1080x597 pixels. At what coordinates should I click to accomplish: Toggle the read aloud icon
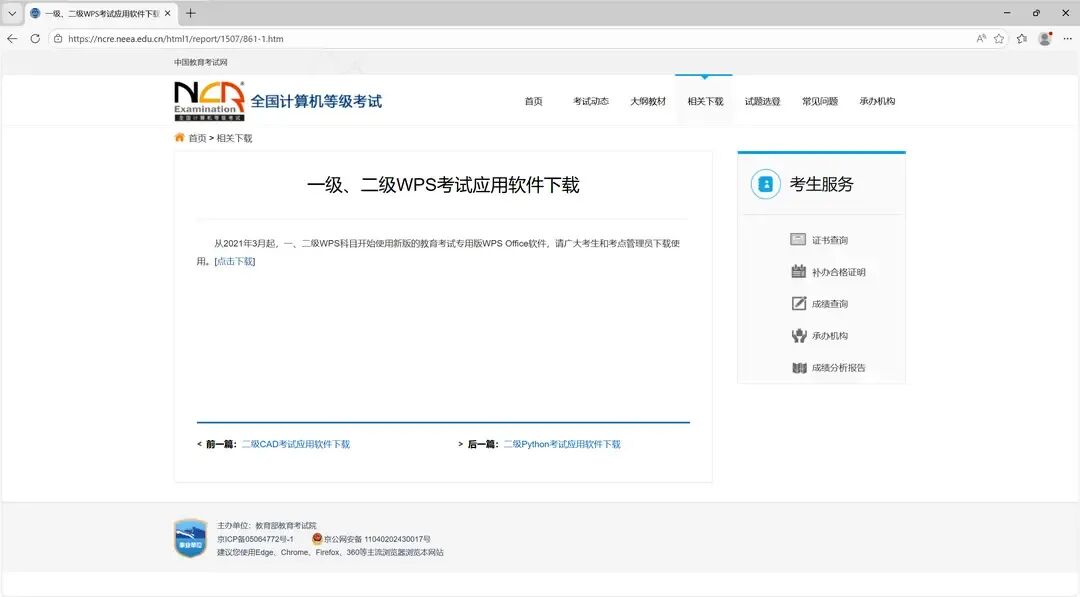(x=981, y=39)
